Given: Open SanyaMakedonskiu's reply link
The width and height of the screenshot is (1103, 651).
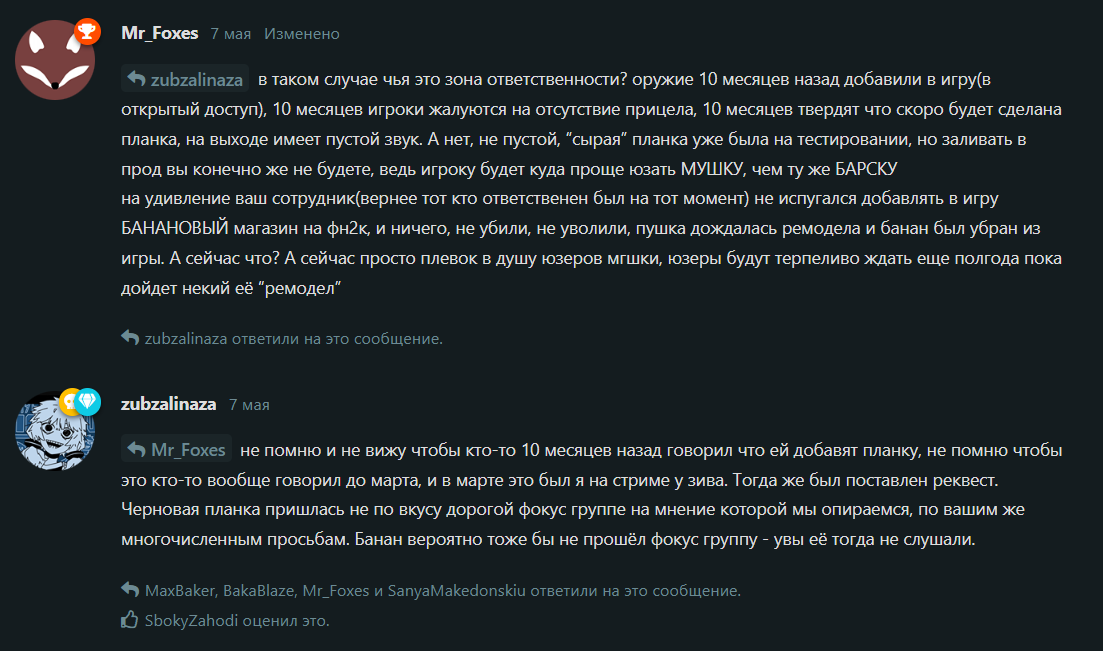Looking at the screenshot, I should click(x=457, y=590).
